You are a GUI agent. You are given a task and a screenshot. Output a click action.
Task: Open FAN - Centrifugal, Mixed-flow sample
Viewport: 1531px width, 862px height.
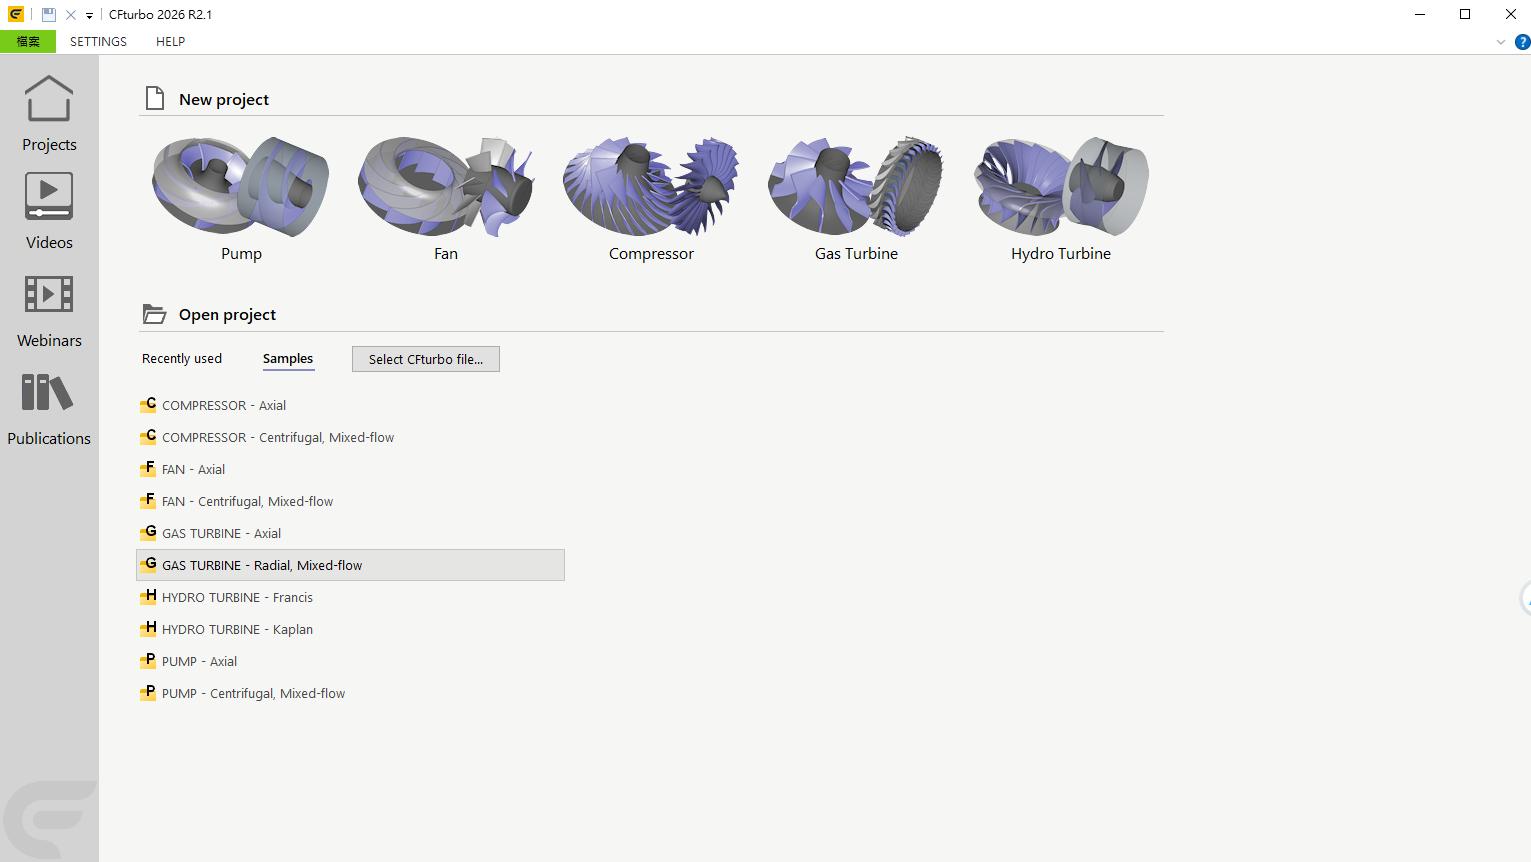(350, 501)
